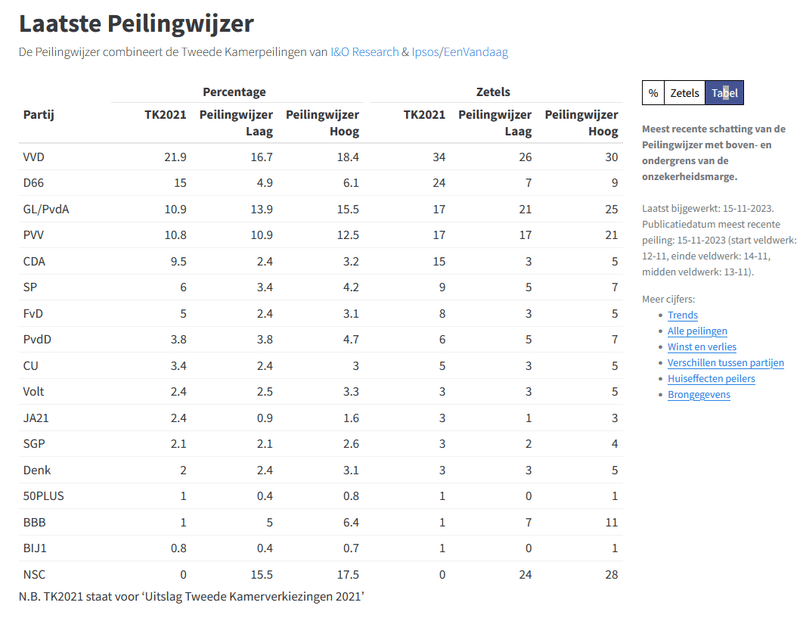Visit the Huiseffecten peilers link
Image resolution: width=800 pixels, height=618 pixels.
point(711,379)
